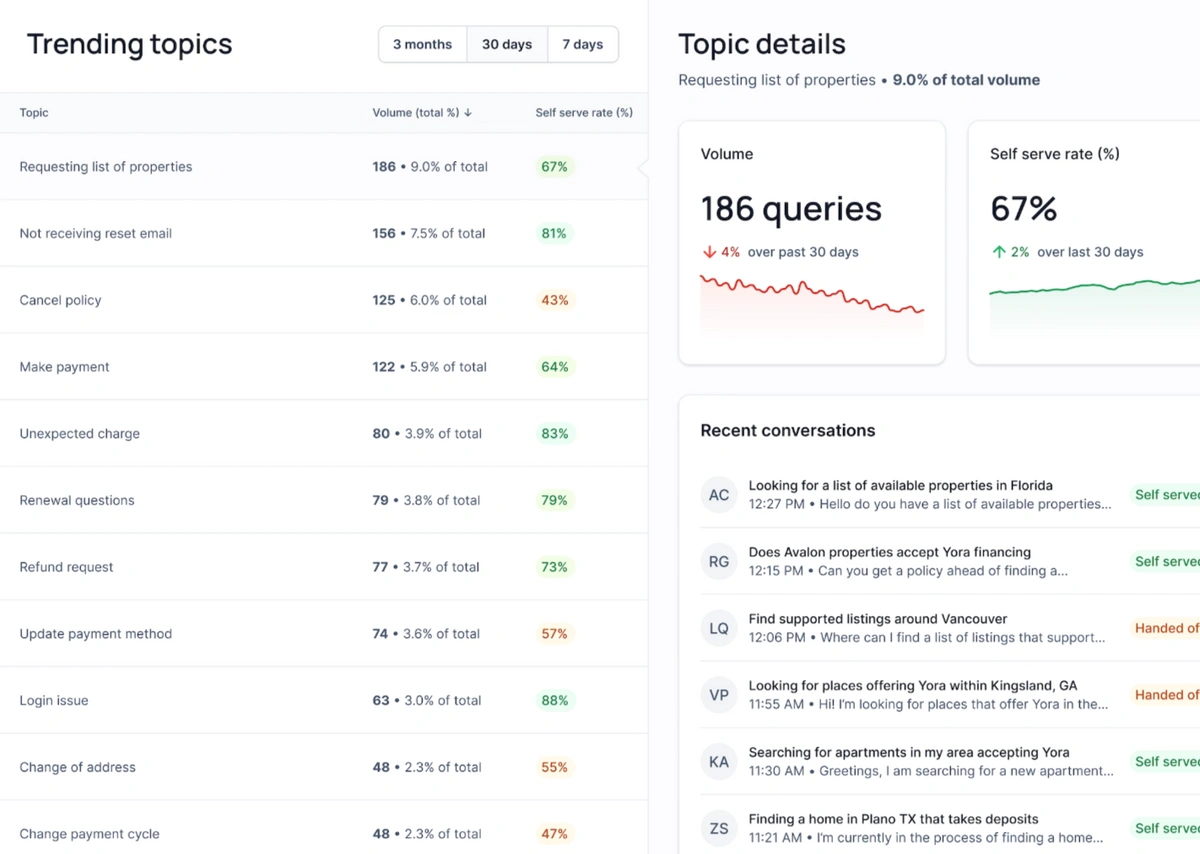Image resolution: width=1200 pixels, height=854 pixels.
Task: Open the AC avatar in Recent conversations
Action: pyautogui.click(x=719, y=495)
